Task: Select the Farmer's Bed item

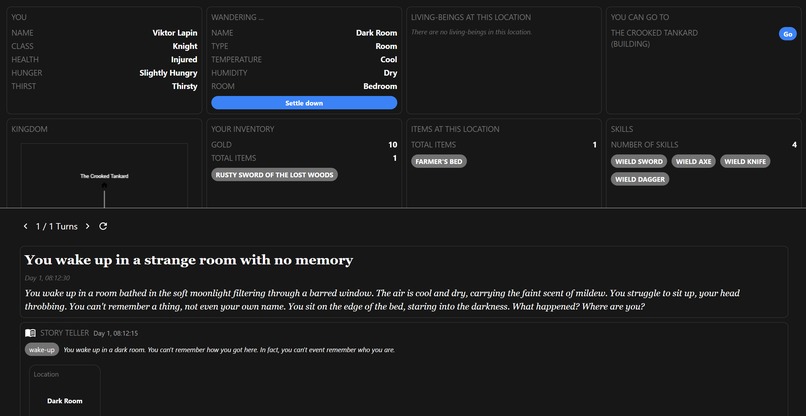Action: pyautogui.click(x=438, y=161)
